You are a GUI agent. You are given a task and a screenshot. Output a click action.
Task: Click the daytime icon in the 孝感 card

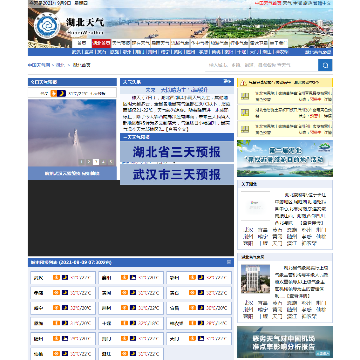(56, 293)
